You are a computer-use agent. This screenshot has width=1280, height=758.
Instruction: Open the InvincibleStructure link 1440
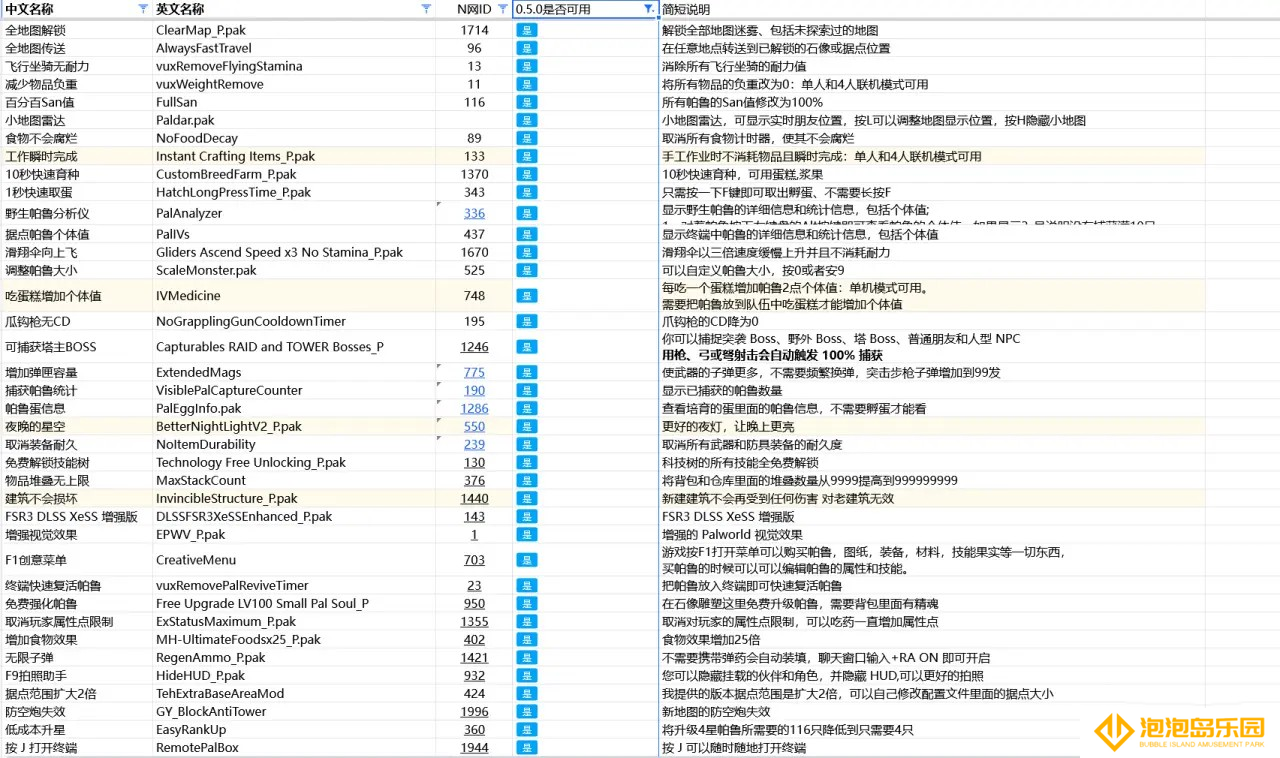(474, 498)
